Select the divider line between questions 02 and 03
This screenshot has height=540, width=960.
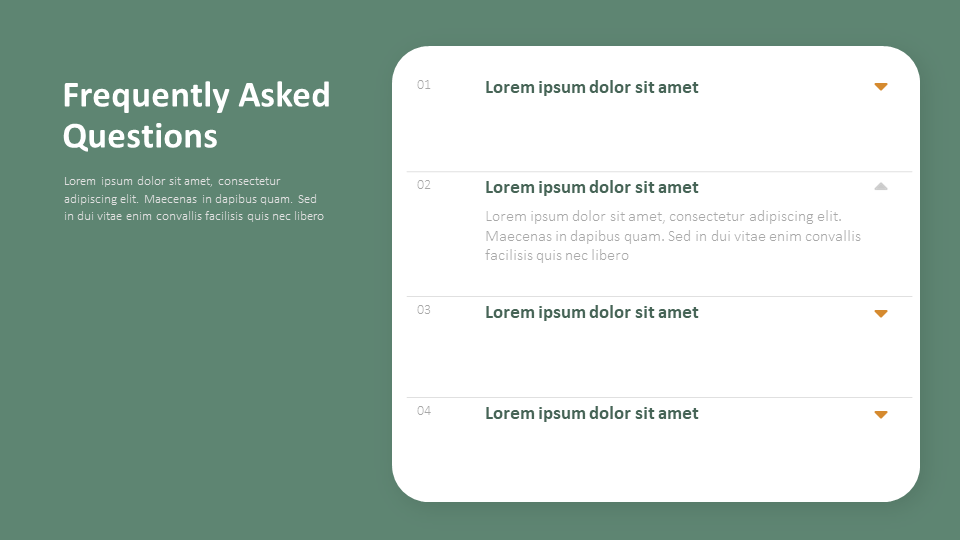click(x=659, y=296)
